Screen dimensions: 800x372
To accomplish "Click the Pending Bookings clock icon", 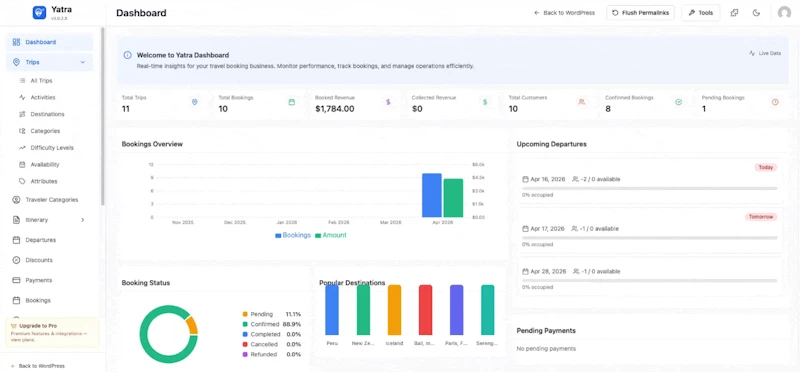I will tap(775, 102).
